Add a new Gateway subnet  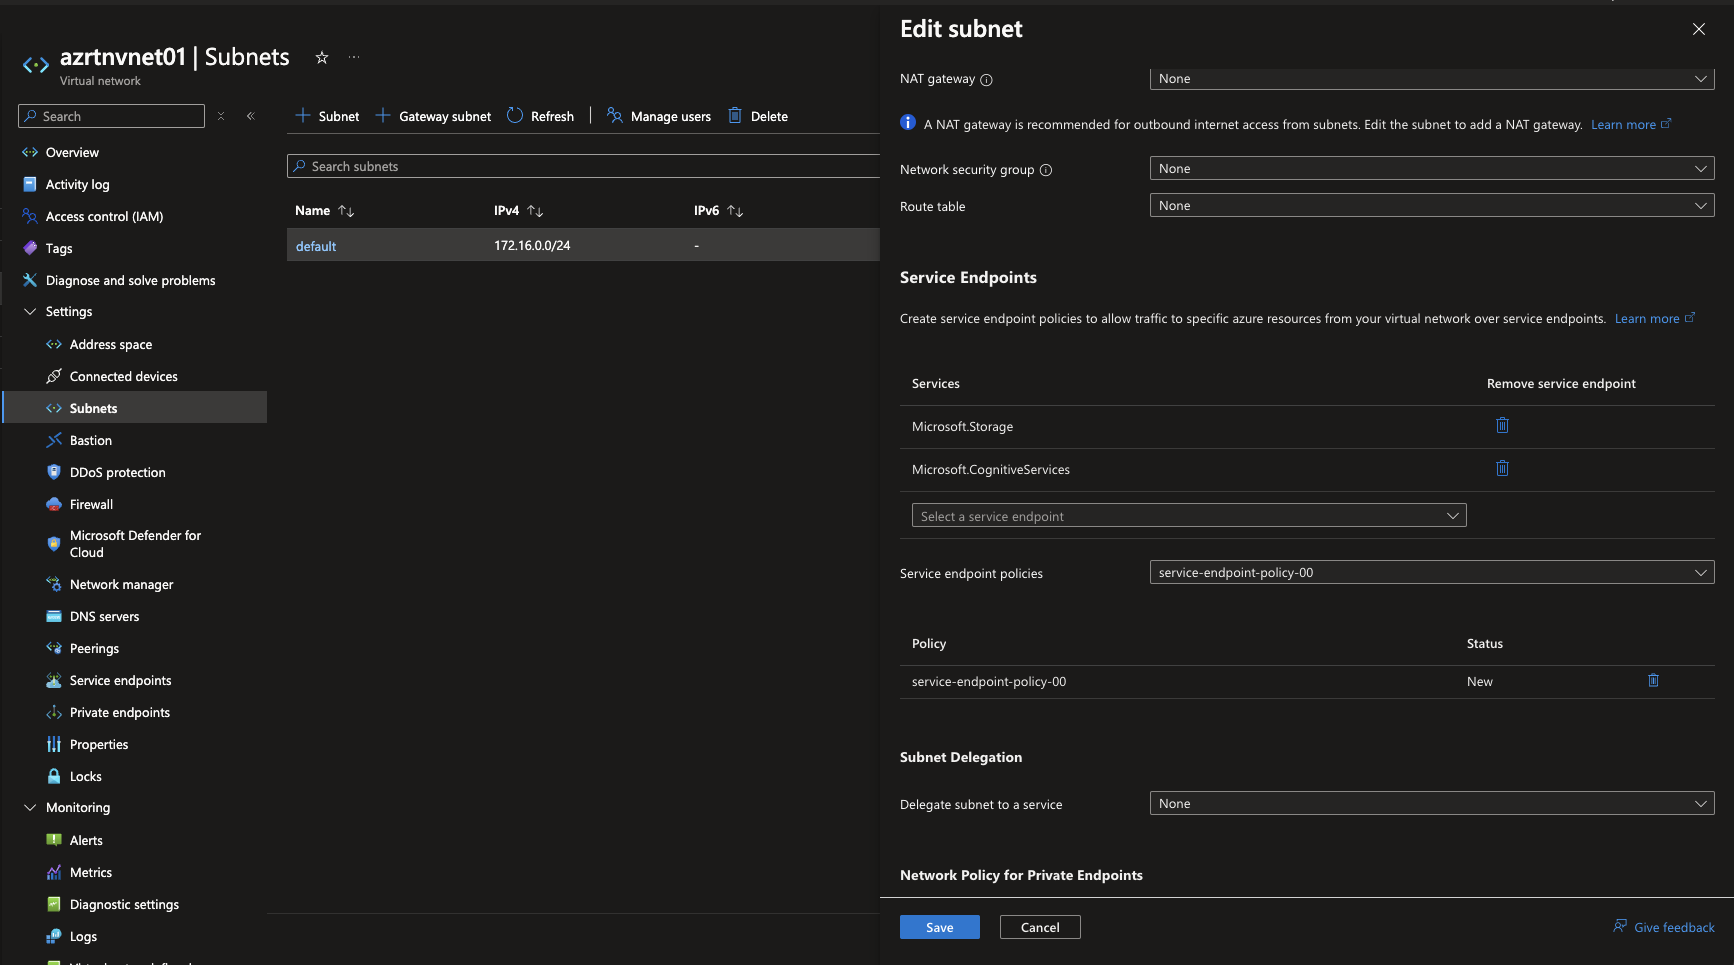pyautogui.click(x=432, y=115)
